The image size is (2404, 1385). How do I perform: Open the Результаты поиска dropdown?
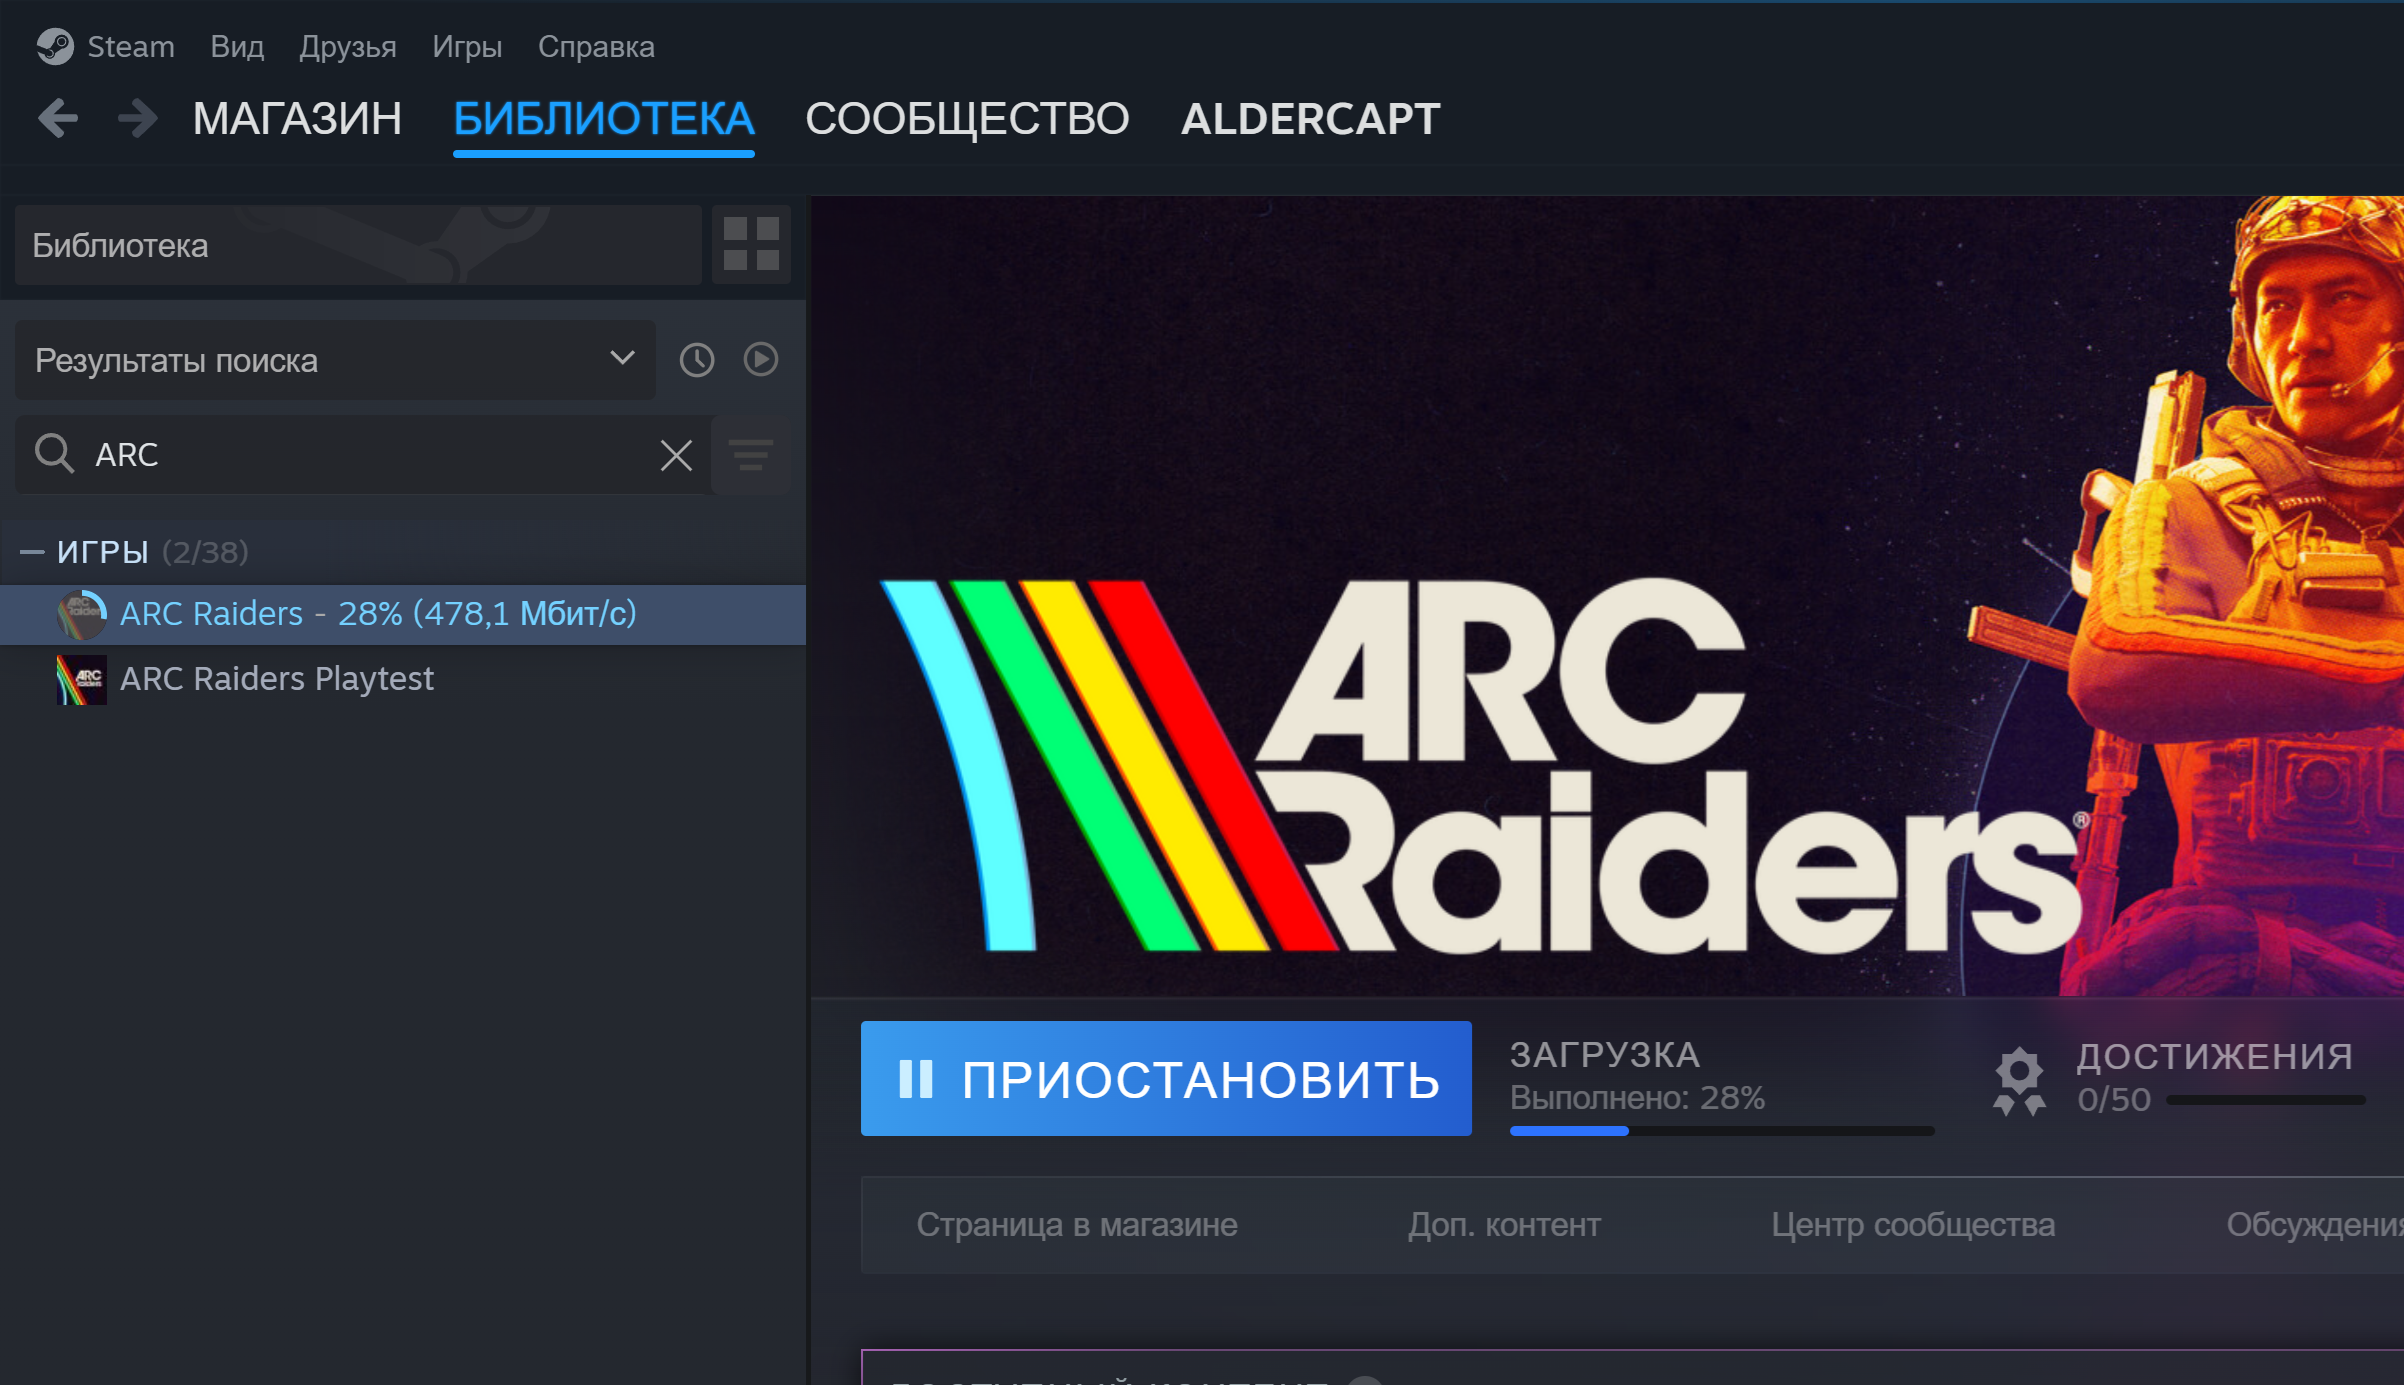pyautogui.click(x=335, y=360)
